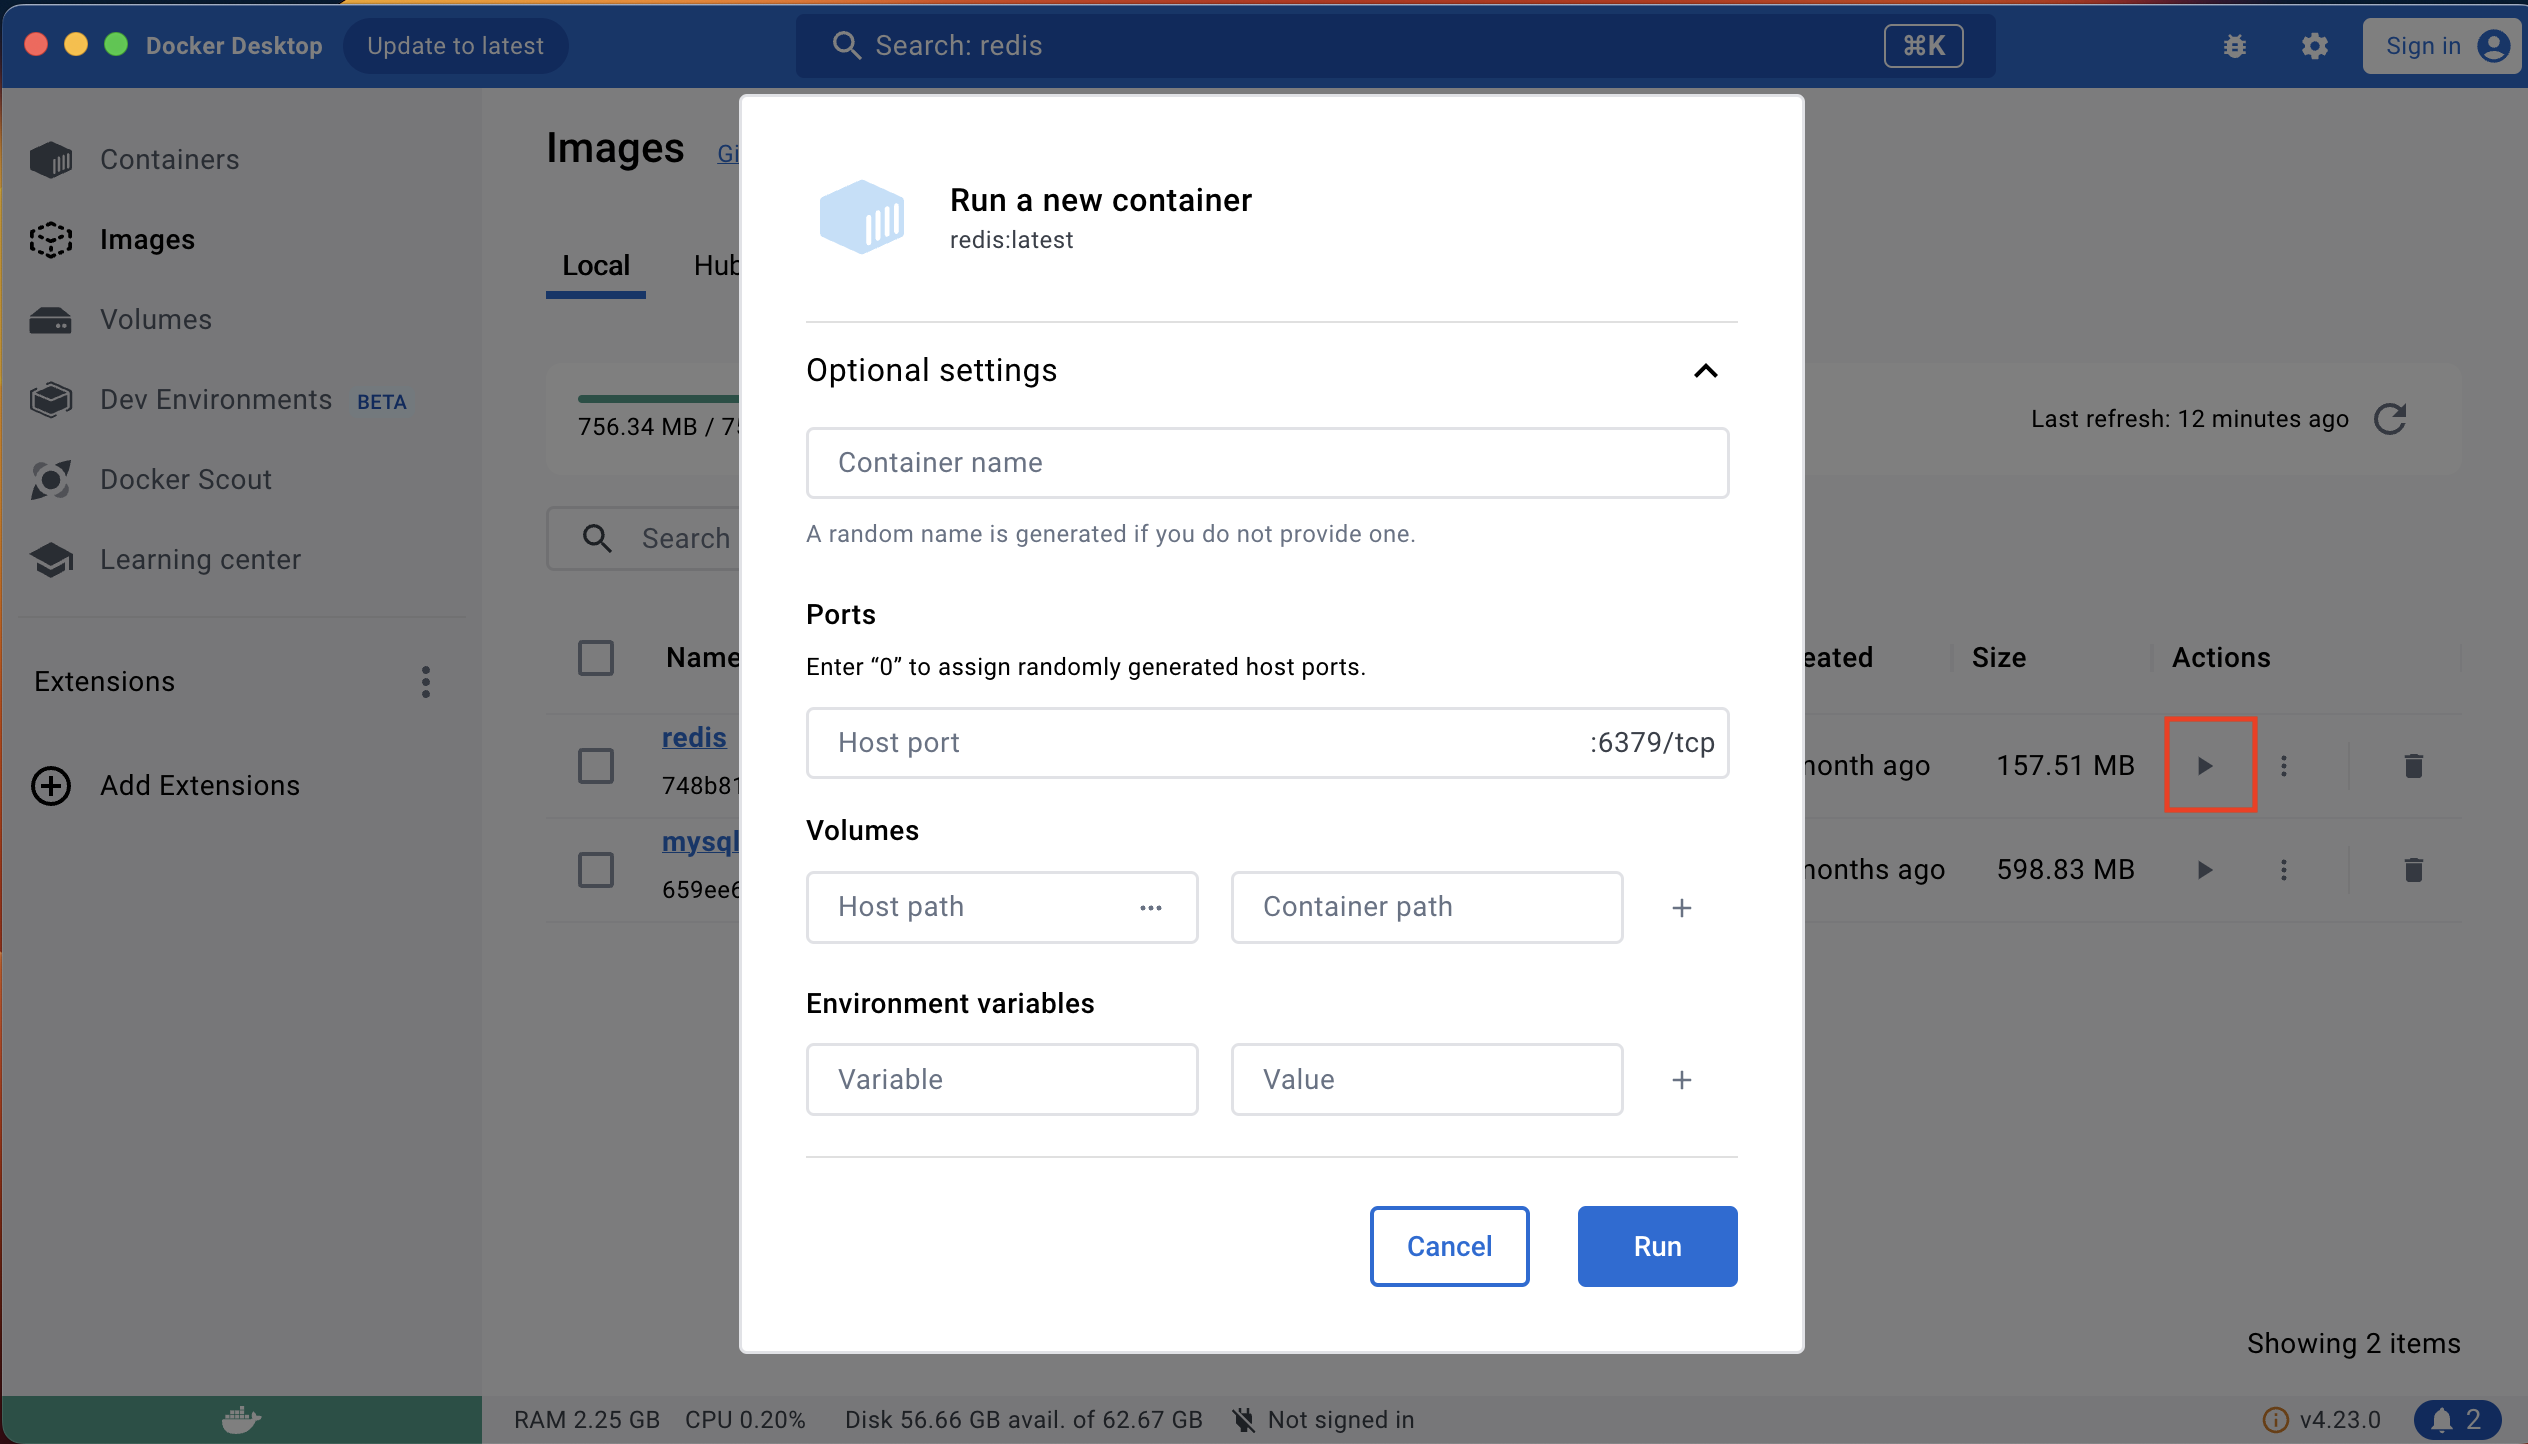Click Update to latest button
The image size is (2528, 1444).
(456, 46)
